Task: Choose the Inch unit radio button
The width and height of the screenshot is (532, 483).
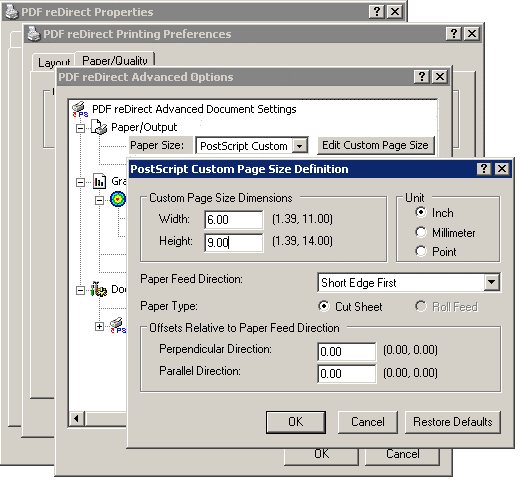Action: pos(421,212)
